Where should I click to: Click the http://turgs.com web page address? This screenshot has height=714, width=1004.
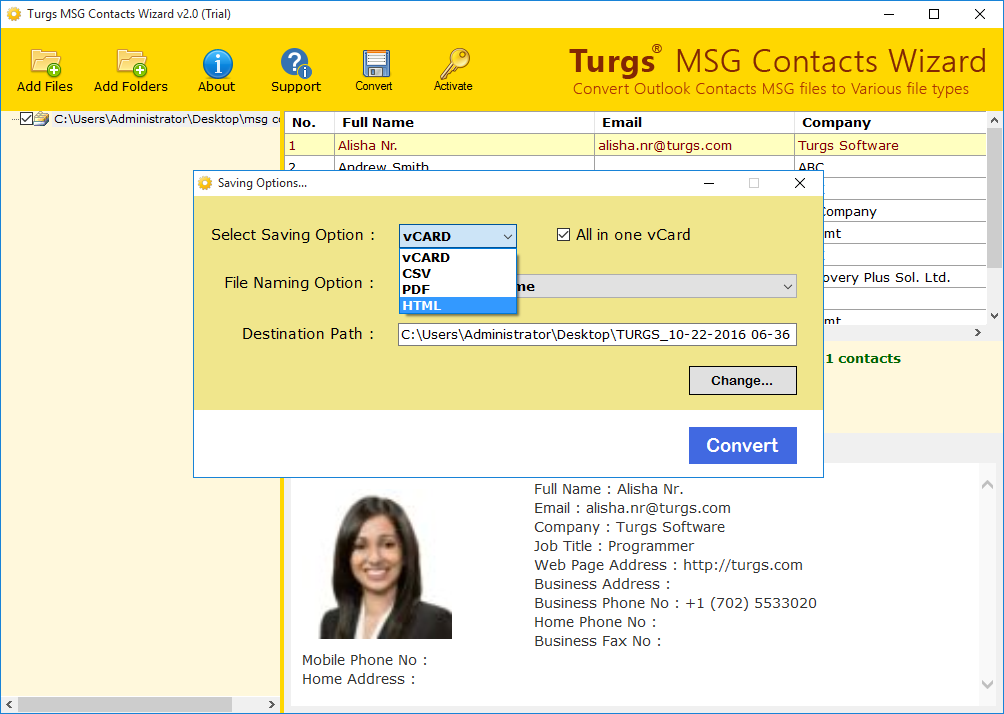pyautogui.click(x=743, y=565)
